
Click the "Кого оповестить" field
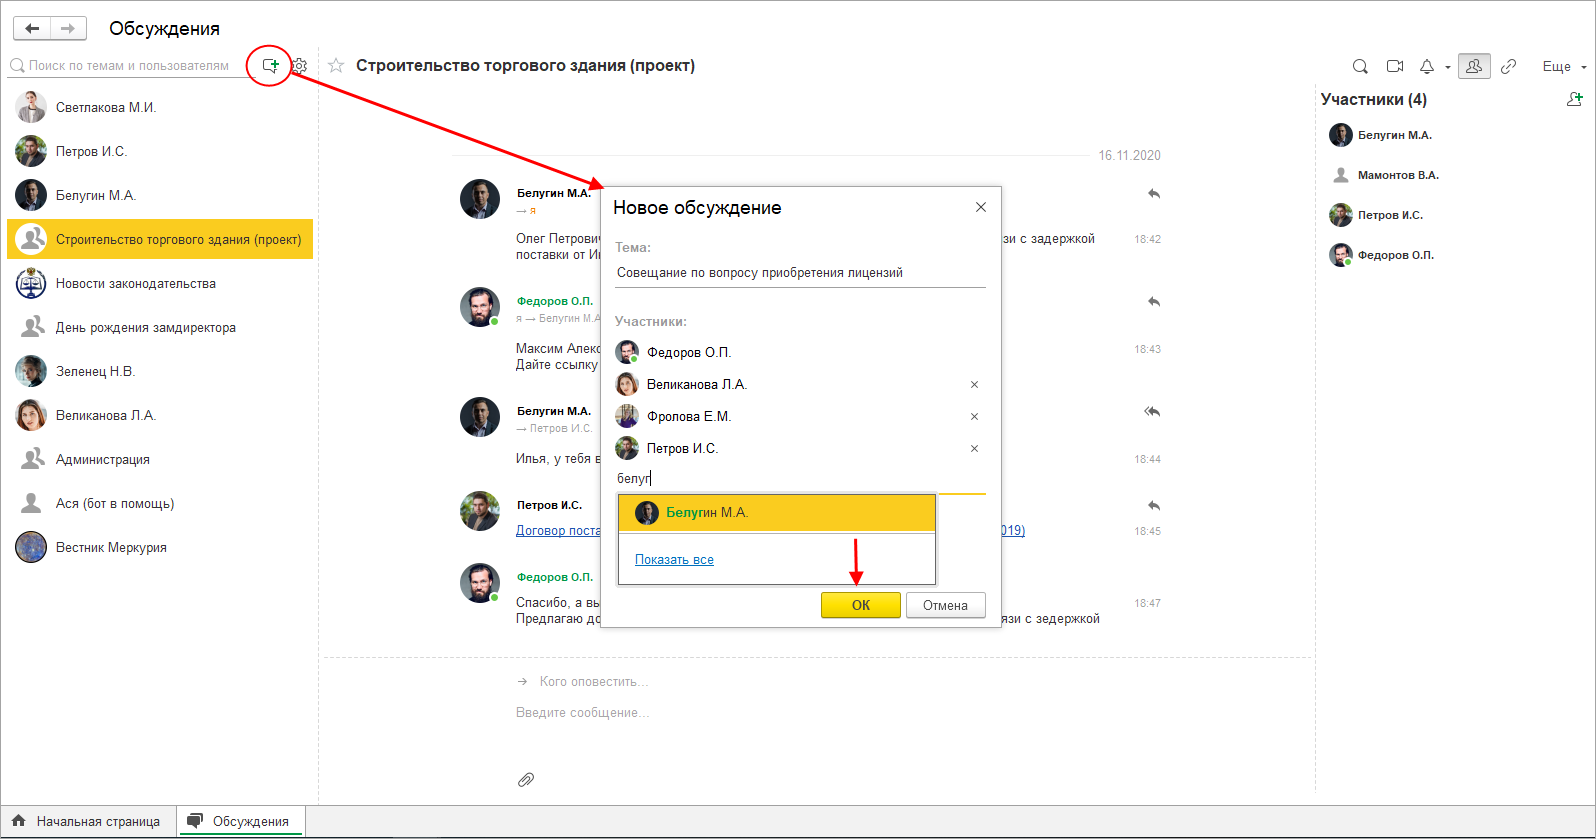[x=594, y=682]
